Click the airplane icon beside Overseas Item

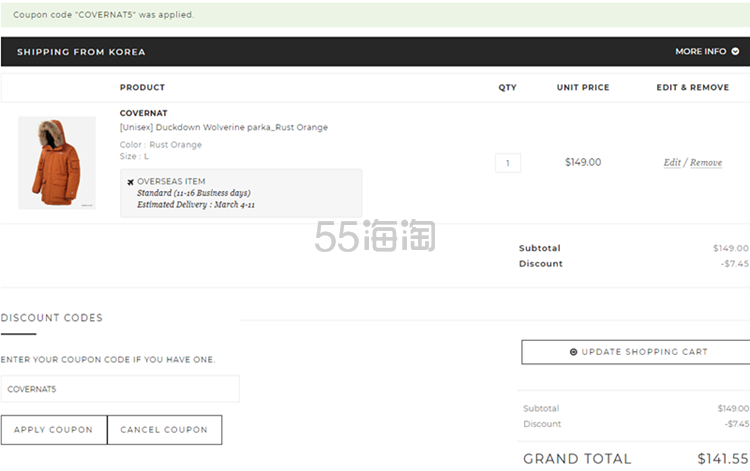click(x=130, y=181)
